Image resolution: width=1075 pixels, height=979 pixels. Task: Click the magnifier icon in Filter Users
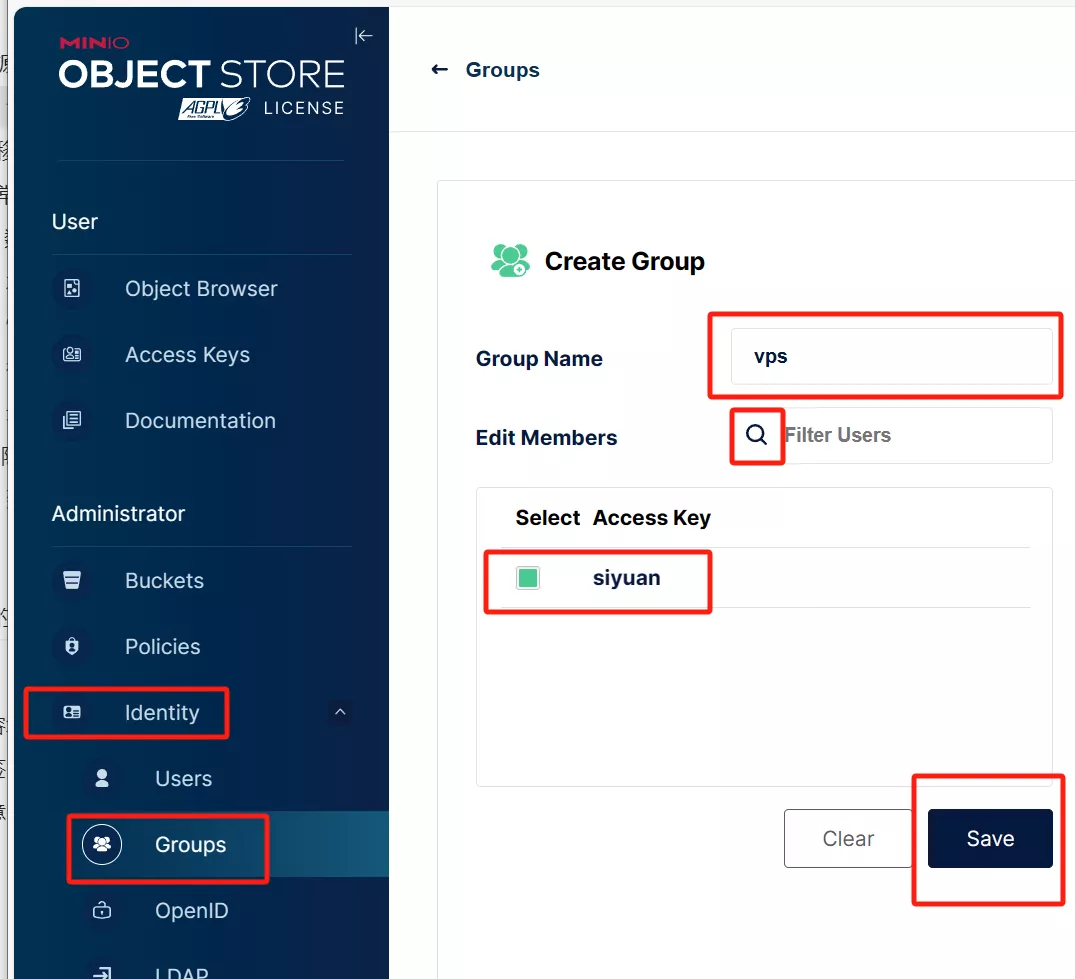(x=757, y=435)
